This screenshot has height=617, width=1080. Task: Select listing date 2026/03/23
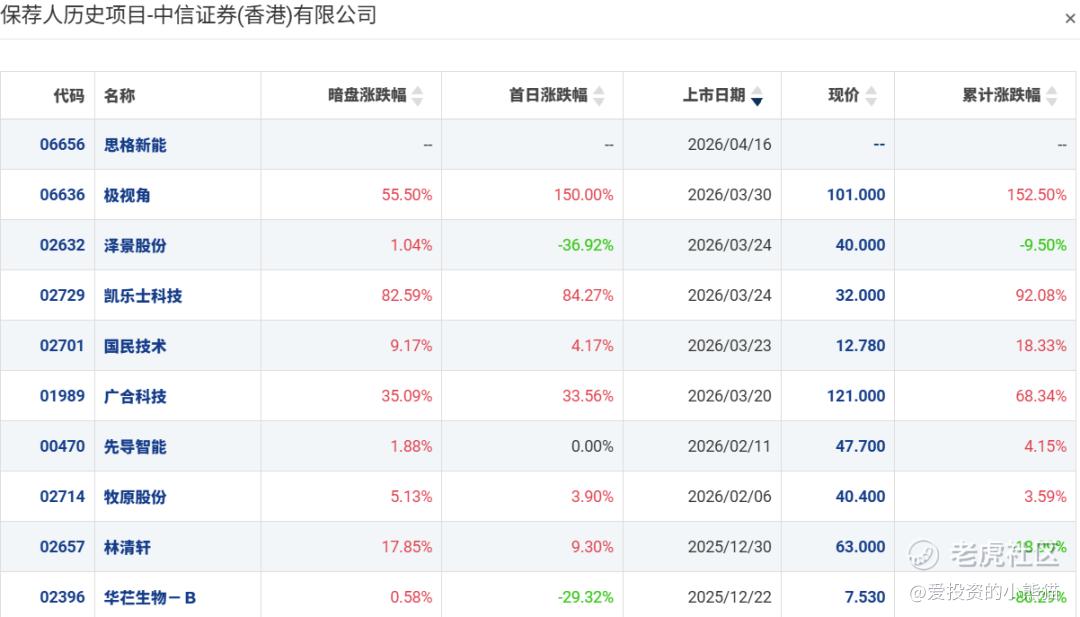[729, 346]
